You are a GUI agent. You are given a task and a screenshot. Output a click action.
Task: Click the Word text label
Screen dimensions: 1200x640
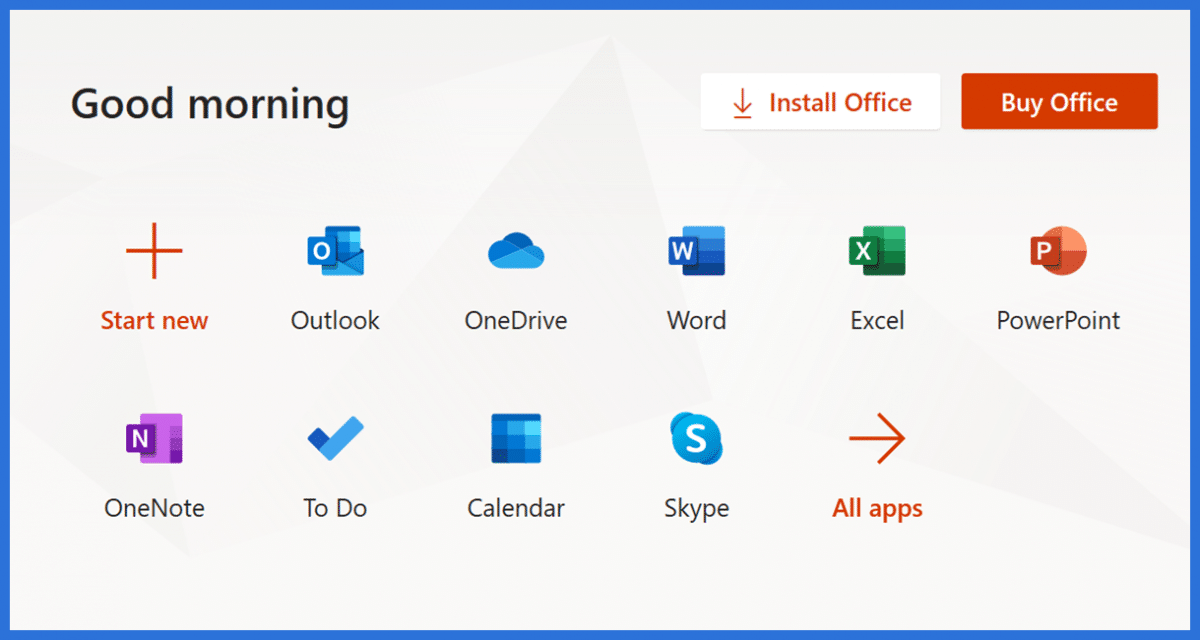click(x=696, y=321)
